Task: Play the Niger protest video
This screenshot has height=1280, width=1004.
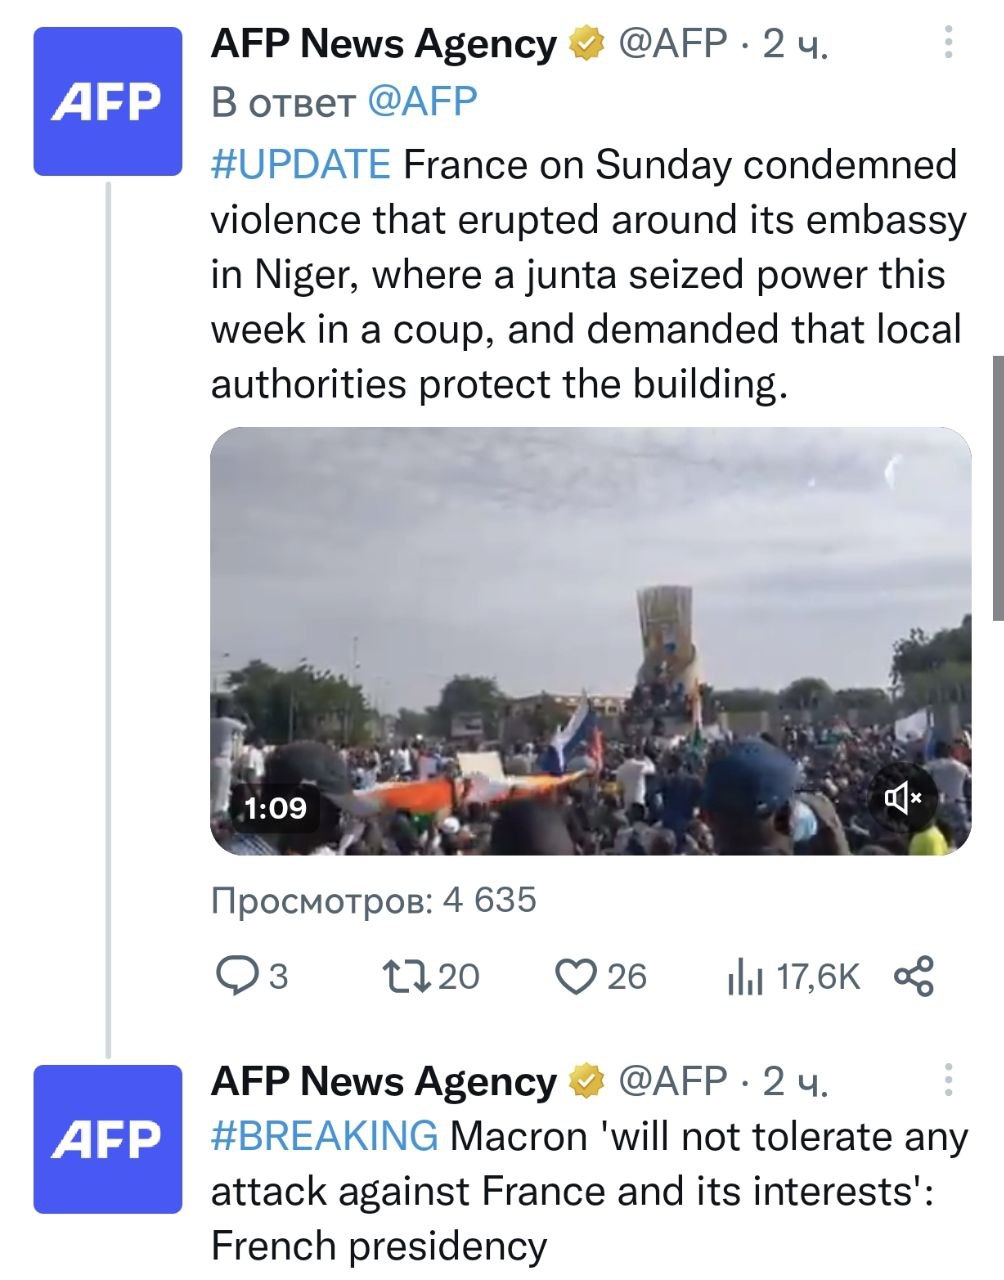Action: coord(590,640)
